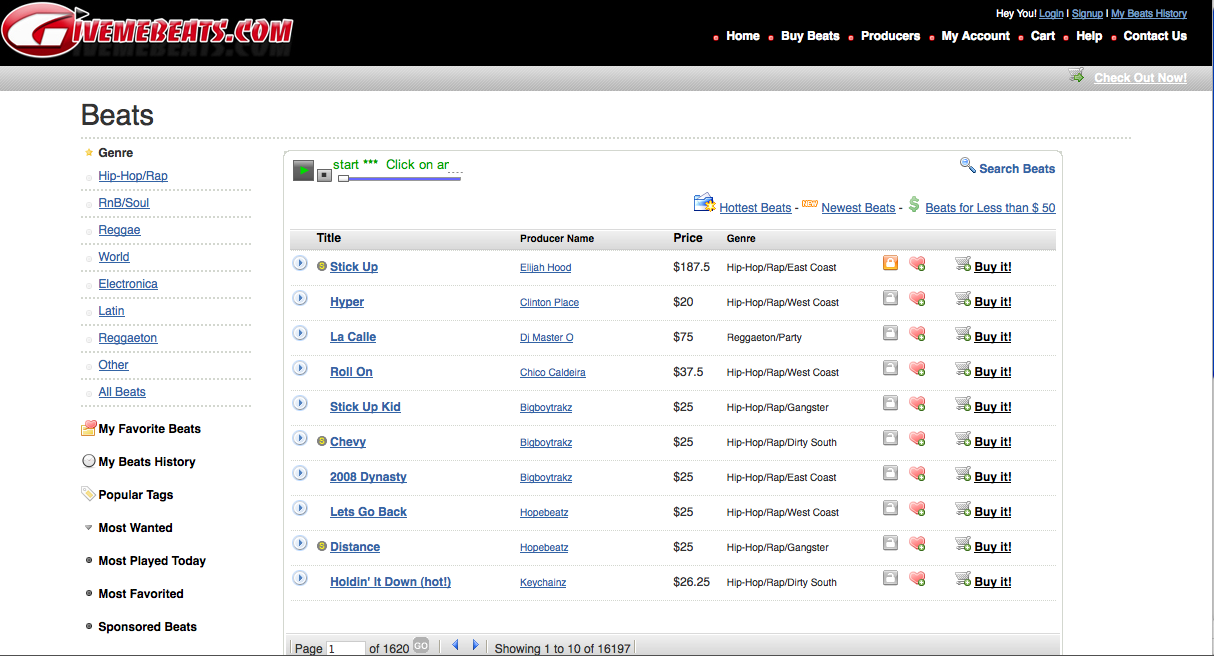Add Stick Up to favorites heart
This screenshot has width=1214, height=656.
[x=917, y=264]
